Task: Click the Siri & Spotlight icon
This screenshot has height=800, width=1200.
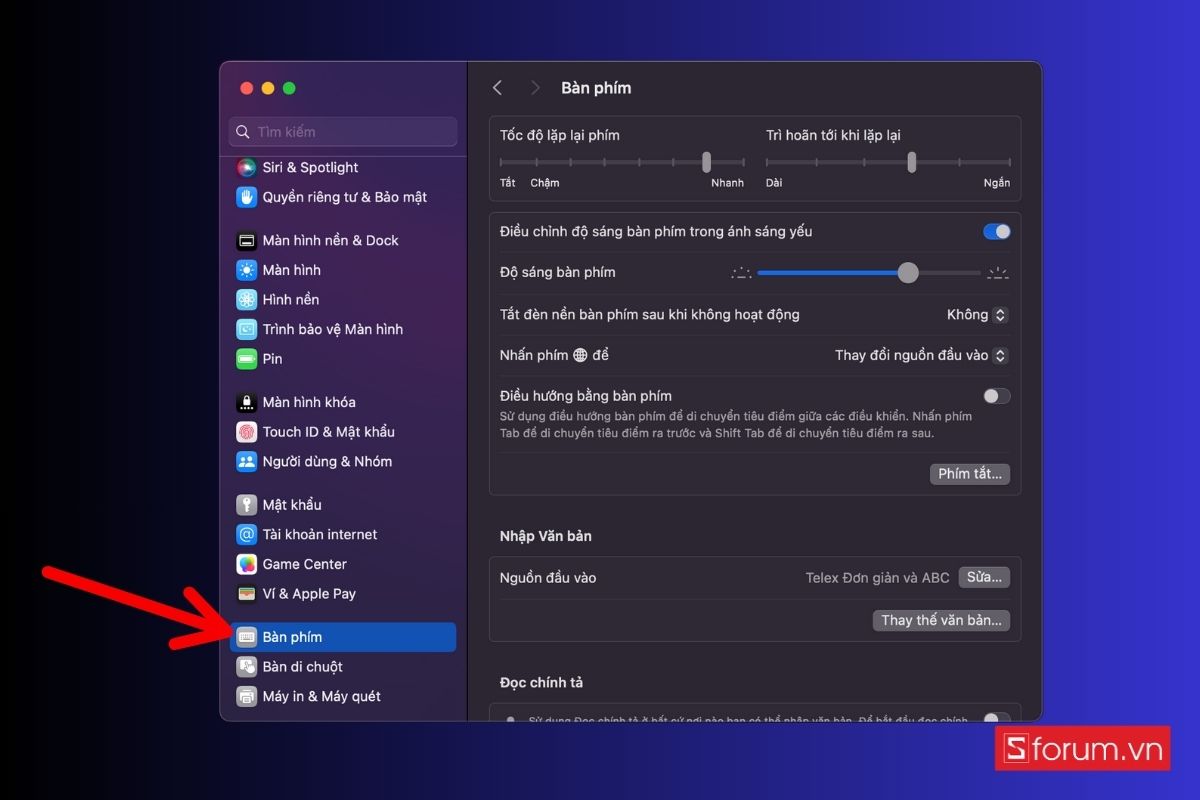Action: 246,168
